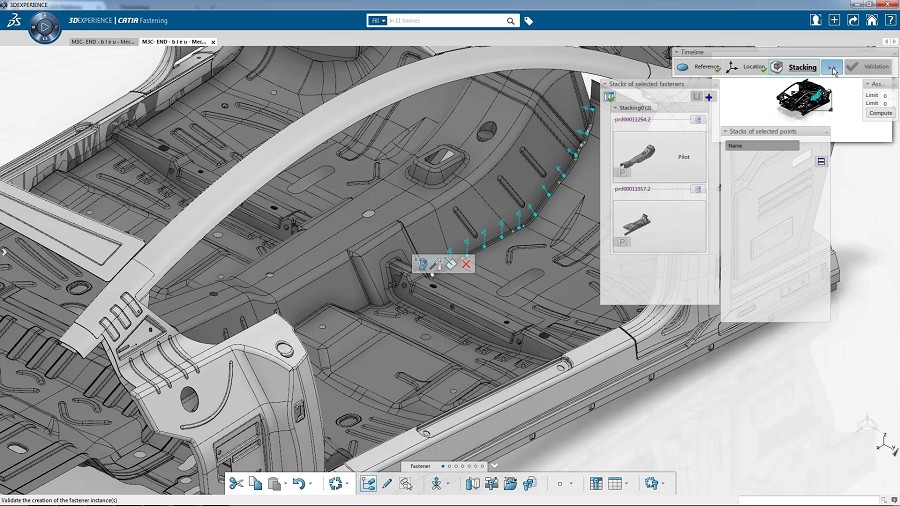Collapse the Timeline panel
This screenshot has width=900, height=506.
point(676,52)
